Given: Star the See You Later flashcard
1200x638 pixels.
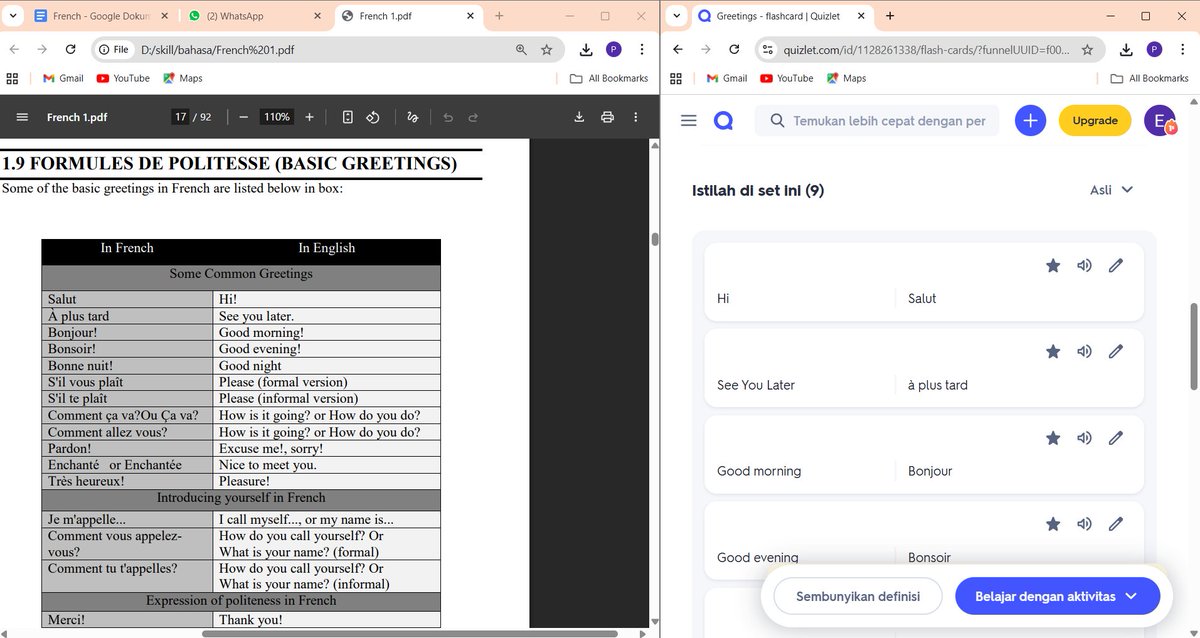Looking at the screenshot, I should coord(1052,351).
